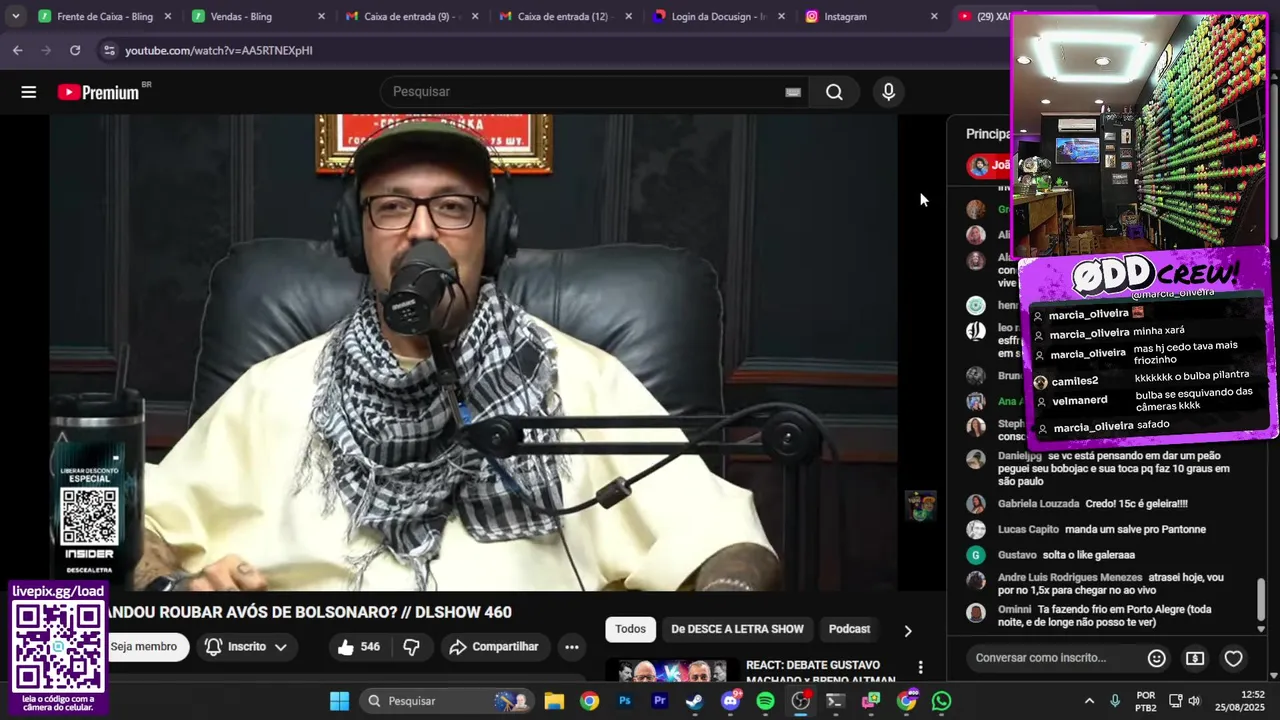Click the live chat scrollbar
The height and width of the screenshot is (720, 1280).
tap(1261, 600)
